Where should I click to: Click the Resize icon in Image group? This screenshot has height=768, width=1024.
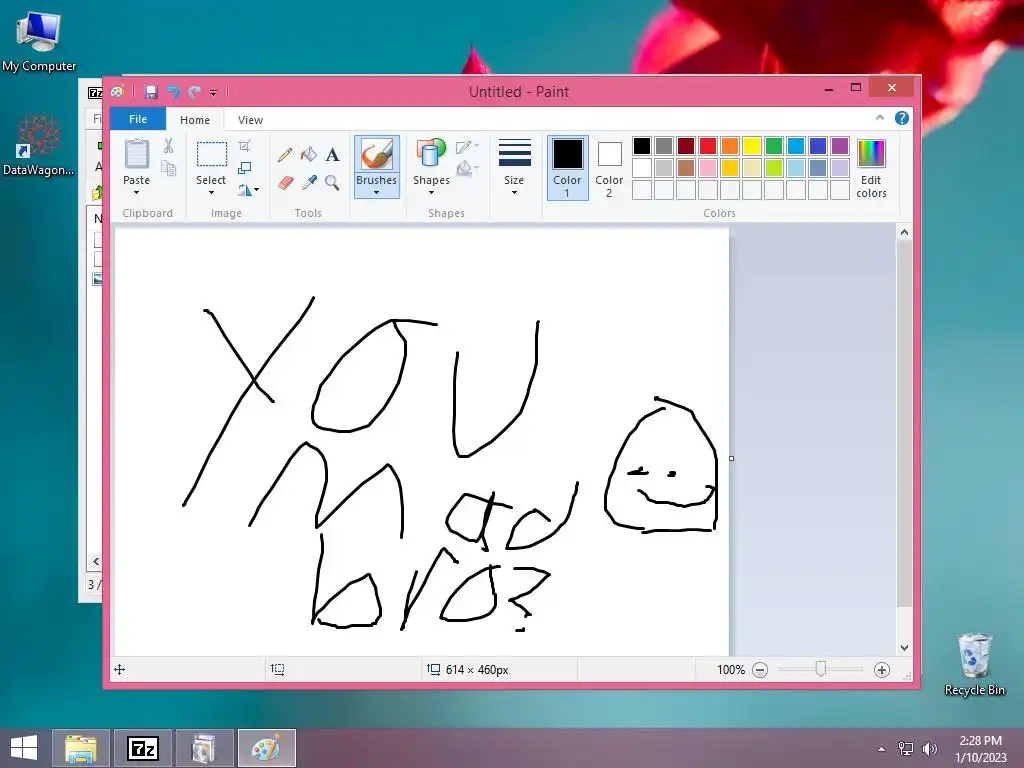(x=244, y=168)
